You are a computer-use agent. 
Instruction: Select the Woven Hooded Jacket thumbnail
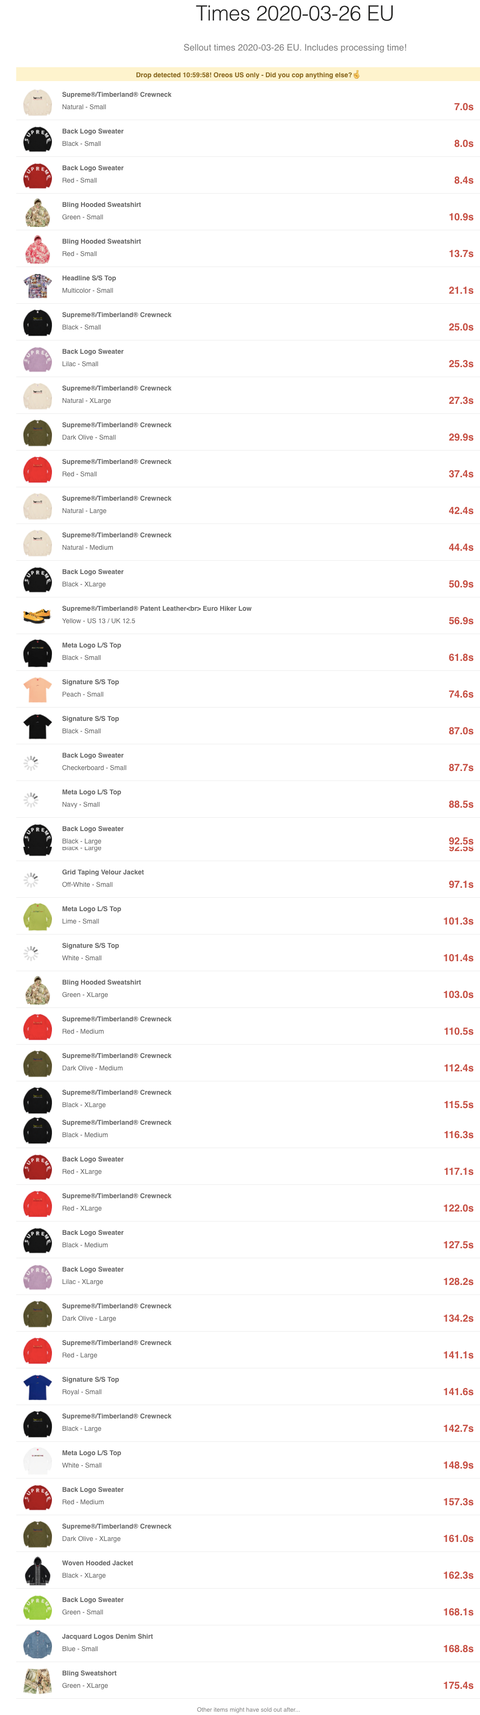tap(38, 1569)
